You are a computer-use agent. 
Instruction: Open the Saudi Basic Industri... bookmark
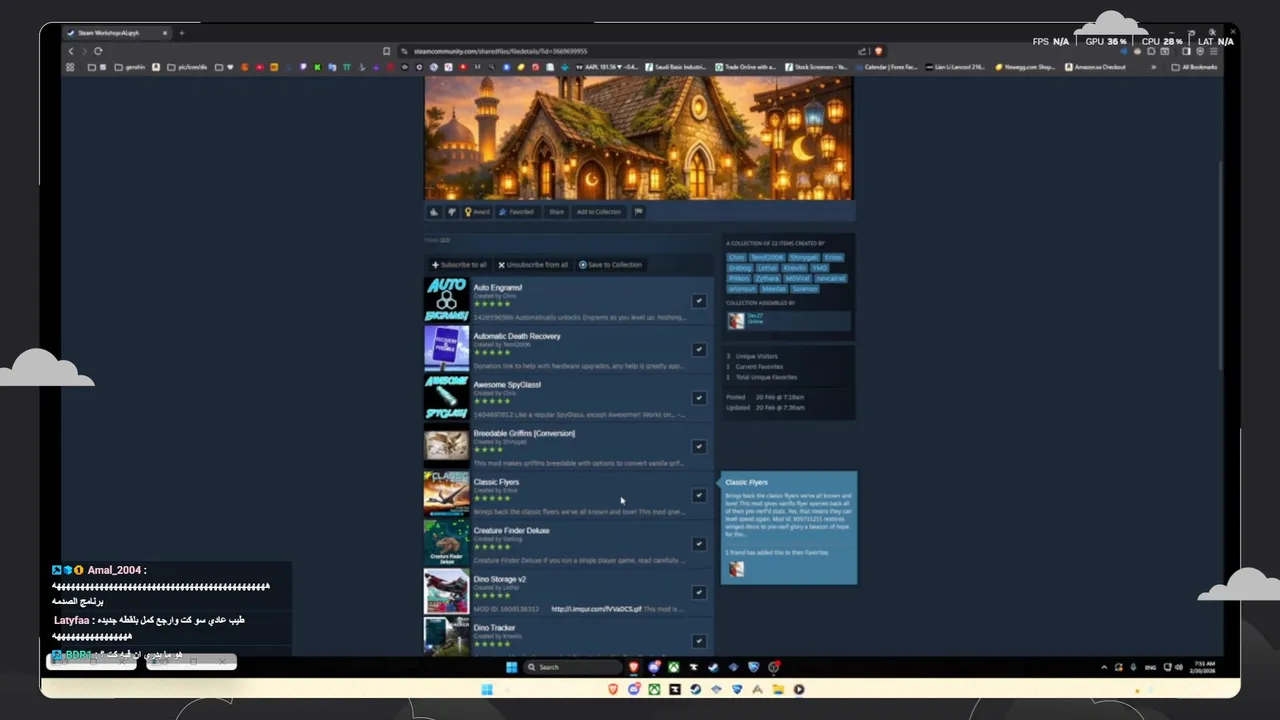pyautogui.click(x=675, y=67)
